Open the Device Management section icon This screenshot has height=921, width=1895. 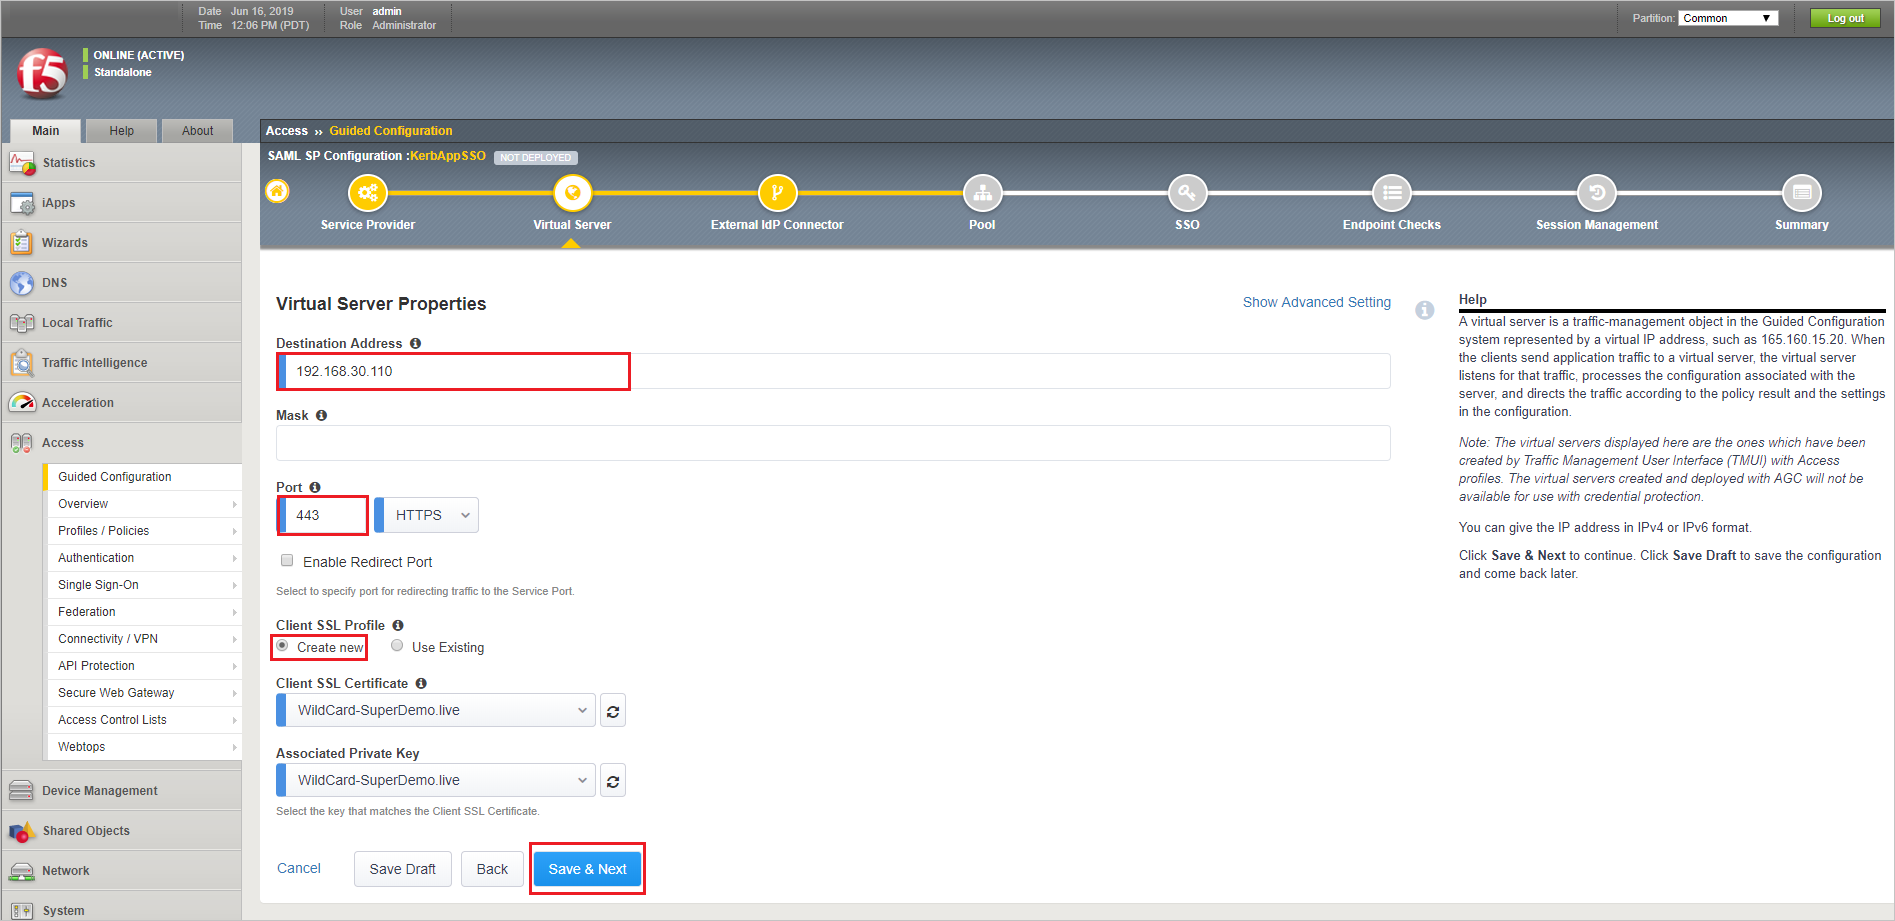(x=22, y=791)
